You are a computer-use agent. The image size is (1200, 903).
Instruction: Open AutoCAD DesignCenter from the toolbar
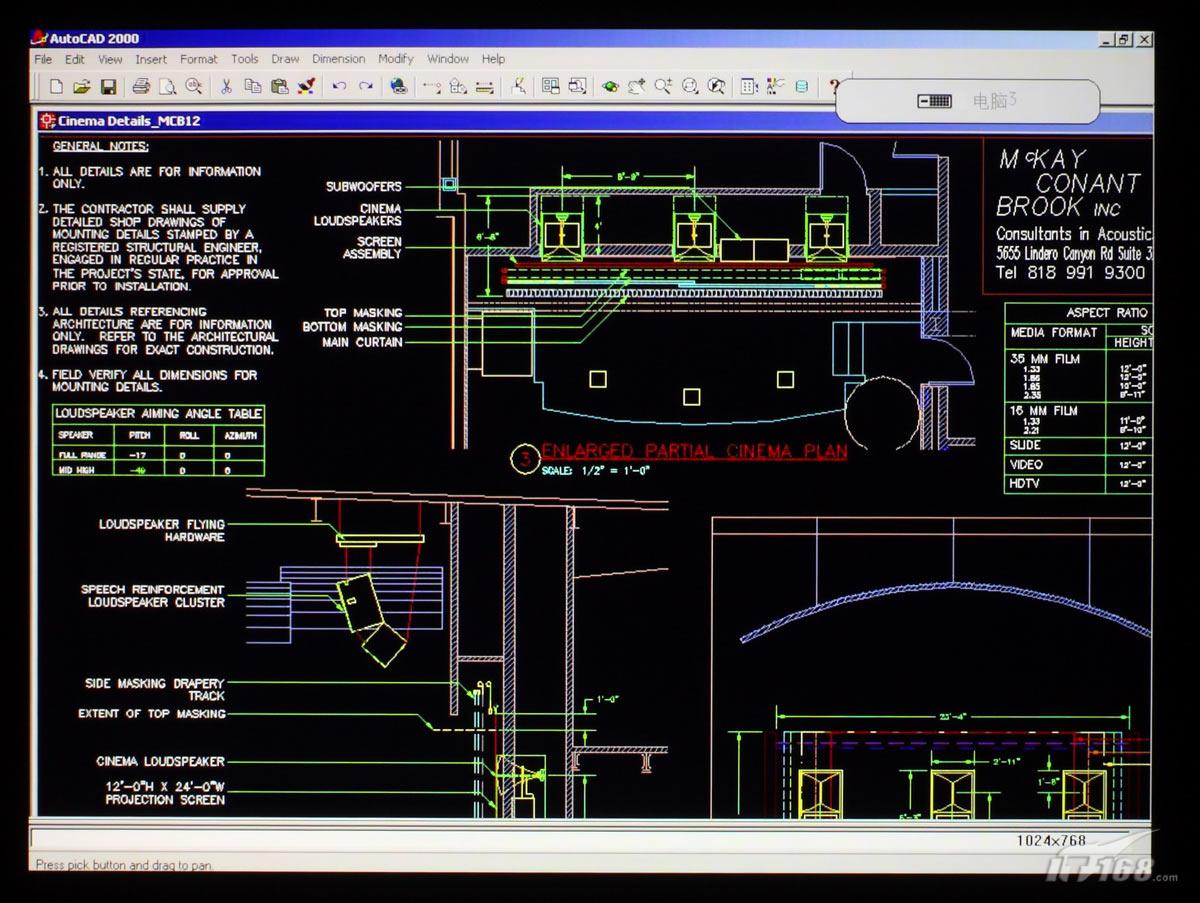[775, 87]
